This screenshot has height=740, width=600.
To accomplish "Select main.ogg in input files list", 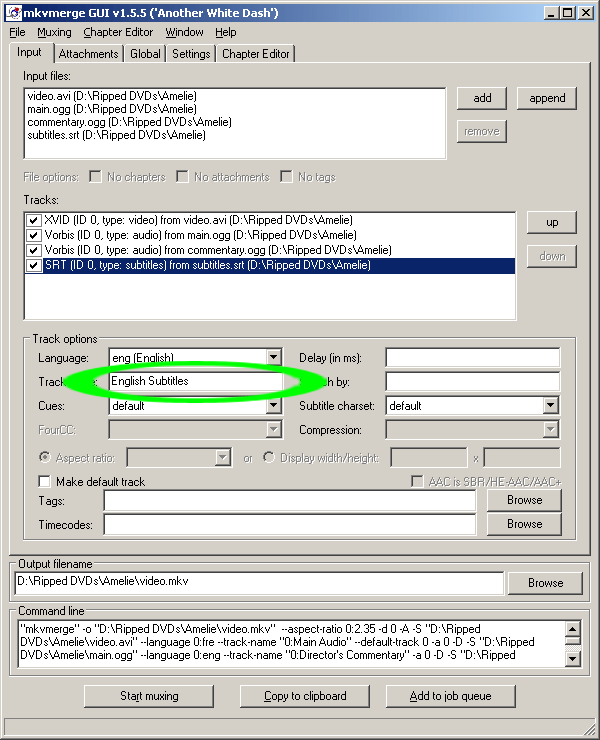I will click(112, 109).
